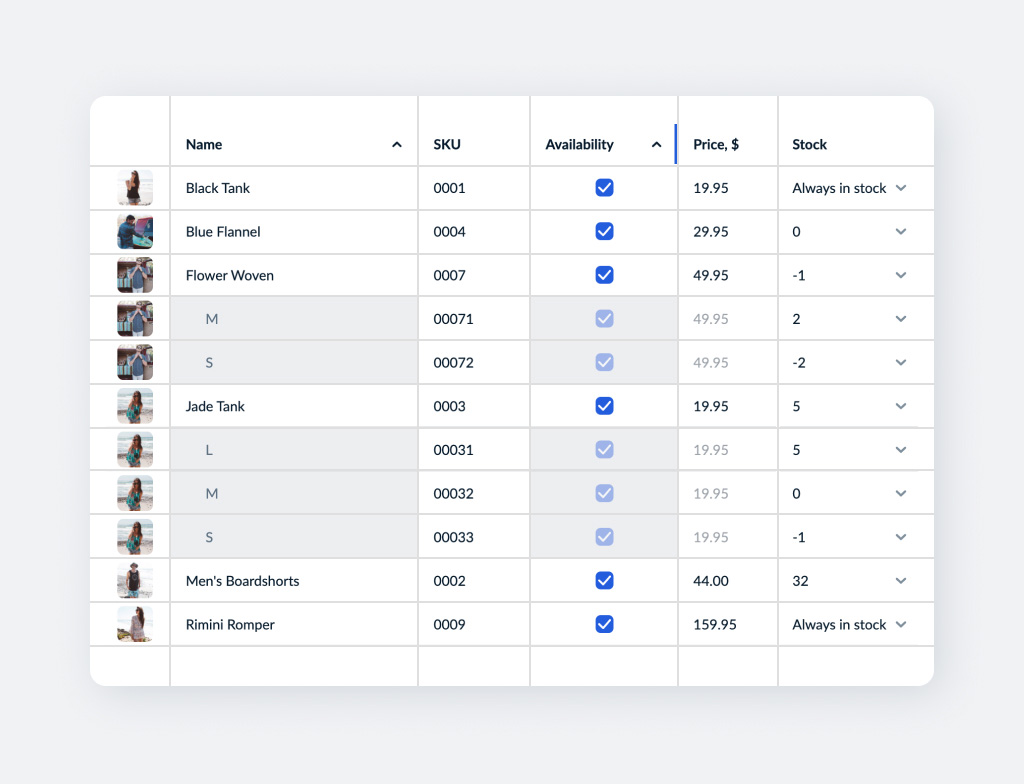This screenshot has width=1024, height=784.
Task: Click the SKU column header
Action: pos(447,145)
